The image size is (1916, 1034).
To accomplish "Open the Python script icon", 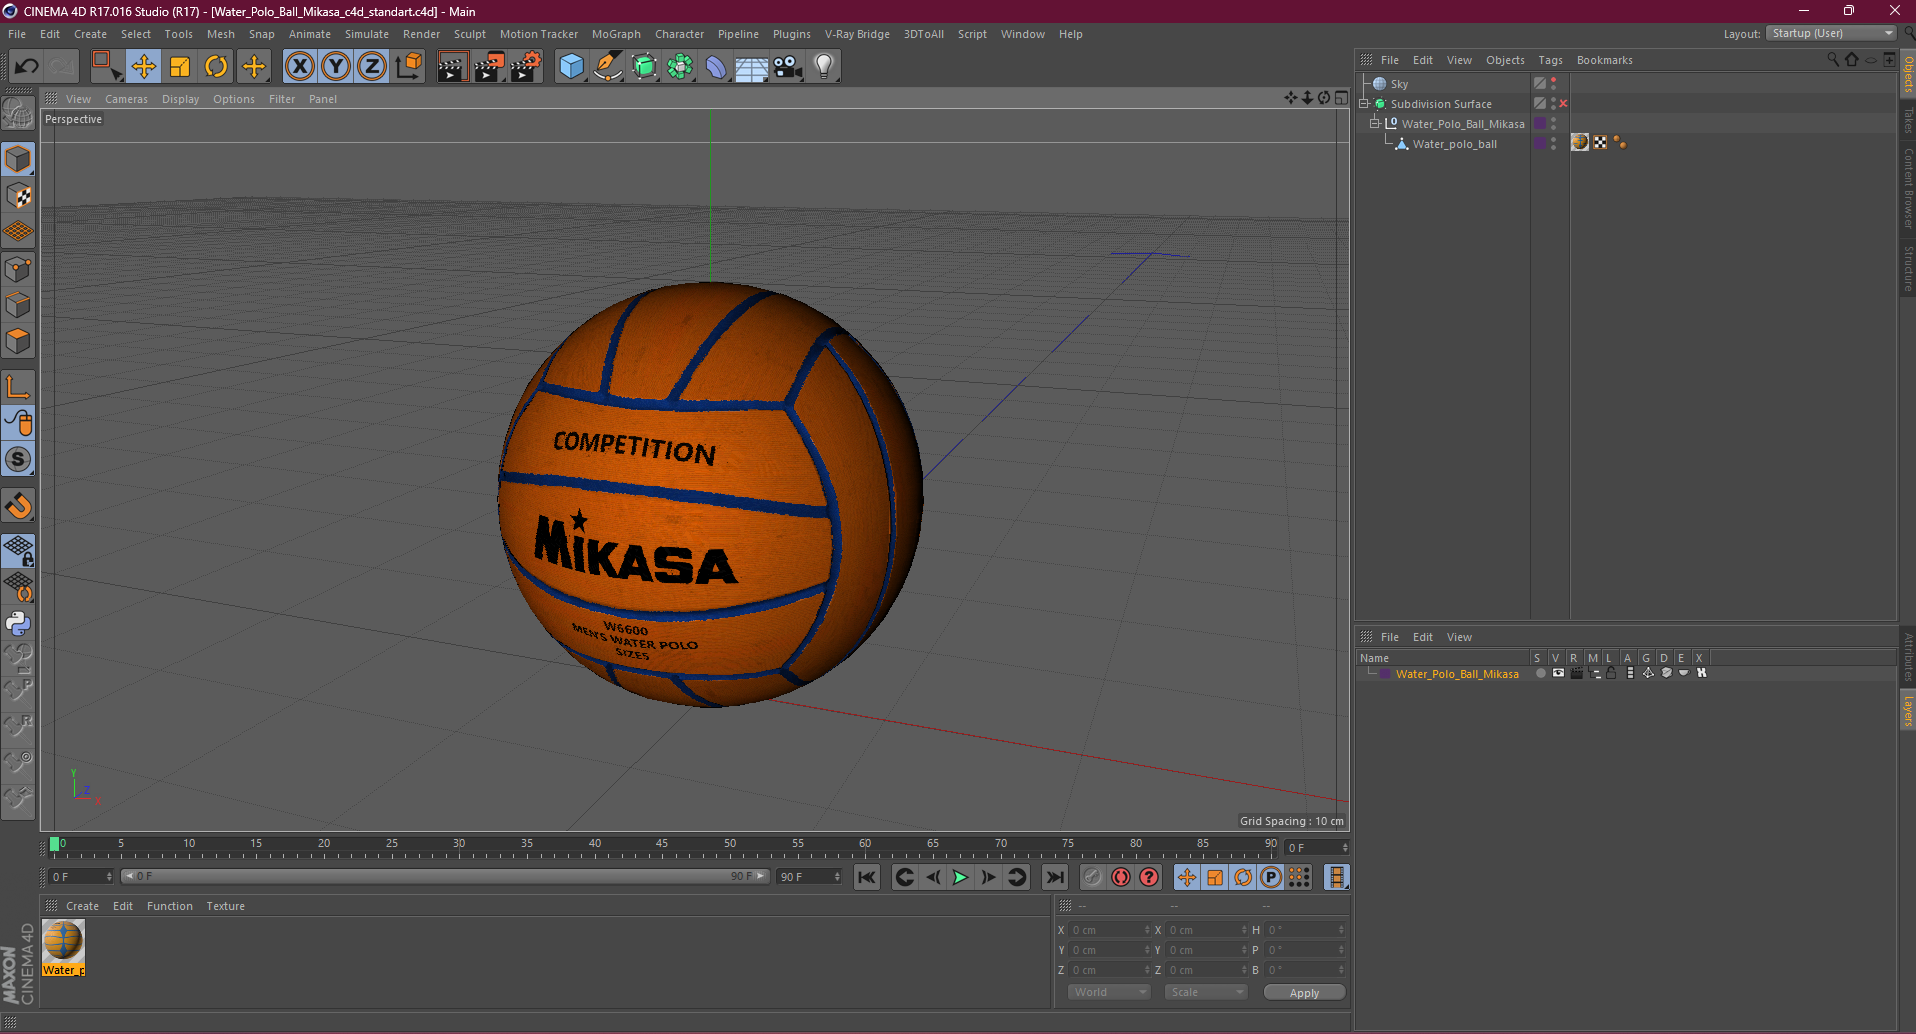I will pos(18,623).
